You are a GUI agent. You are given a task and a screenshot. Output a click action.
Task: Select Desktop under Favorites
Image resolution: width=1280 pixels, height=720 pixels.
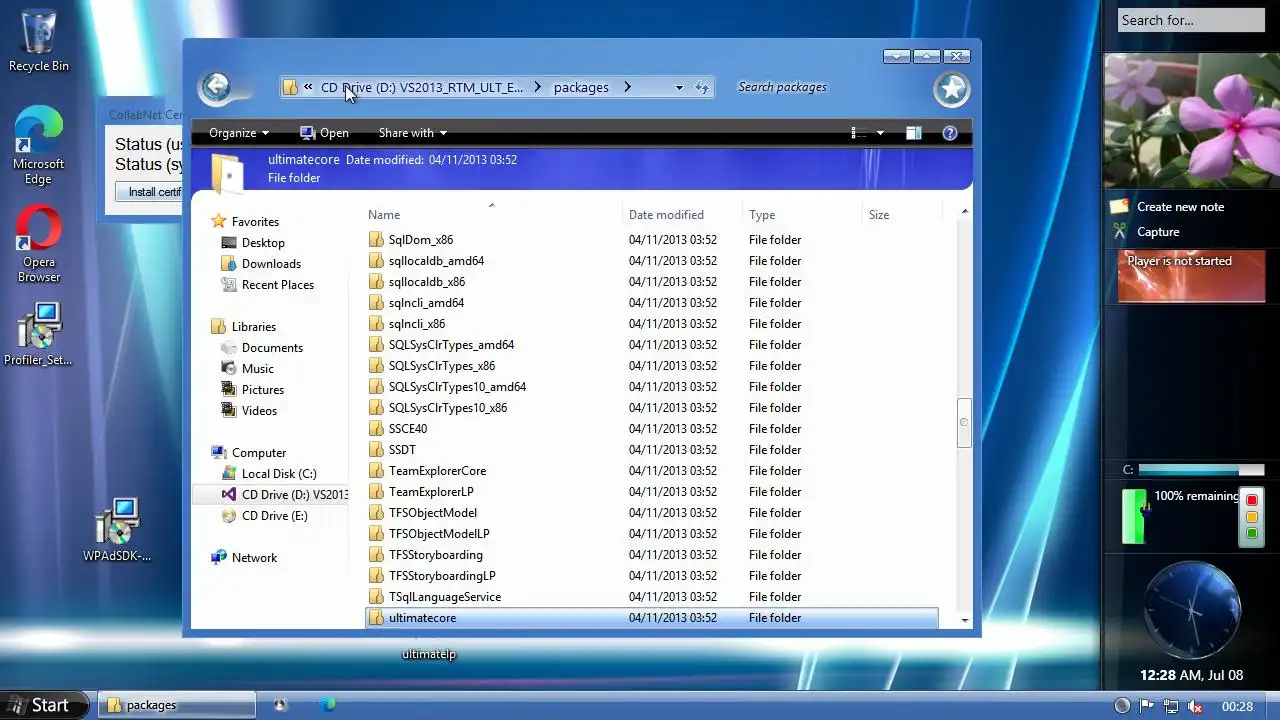pos(262,243)
